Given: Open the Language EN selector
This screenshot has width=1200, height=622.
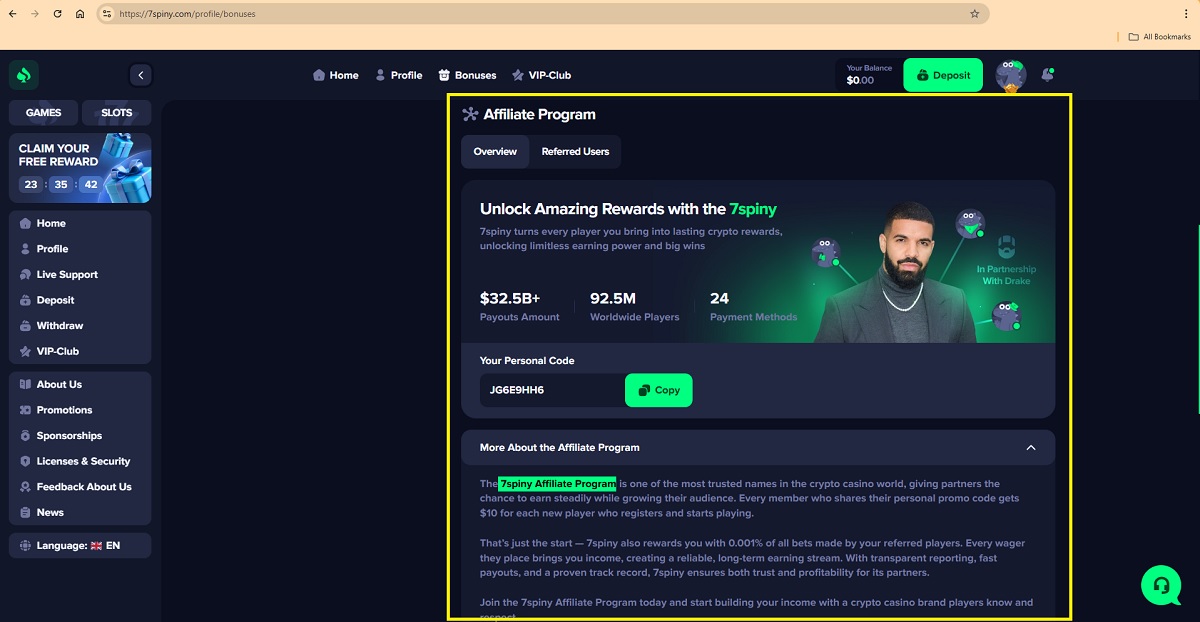Looking at the screenshot, I should click(x=80, y=546).
